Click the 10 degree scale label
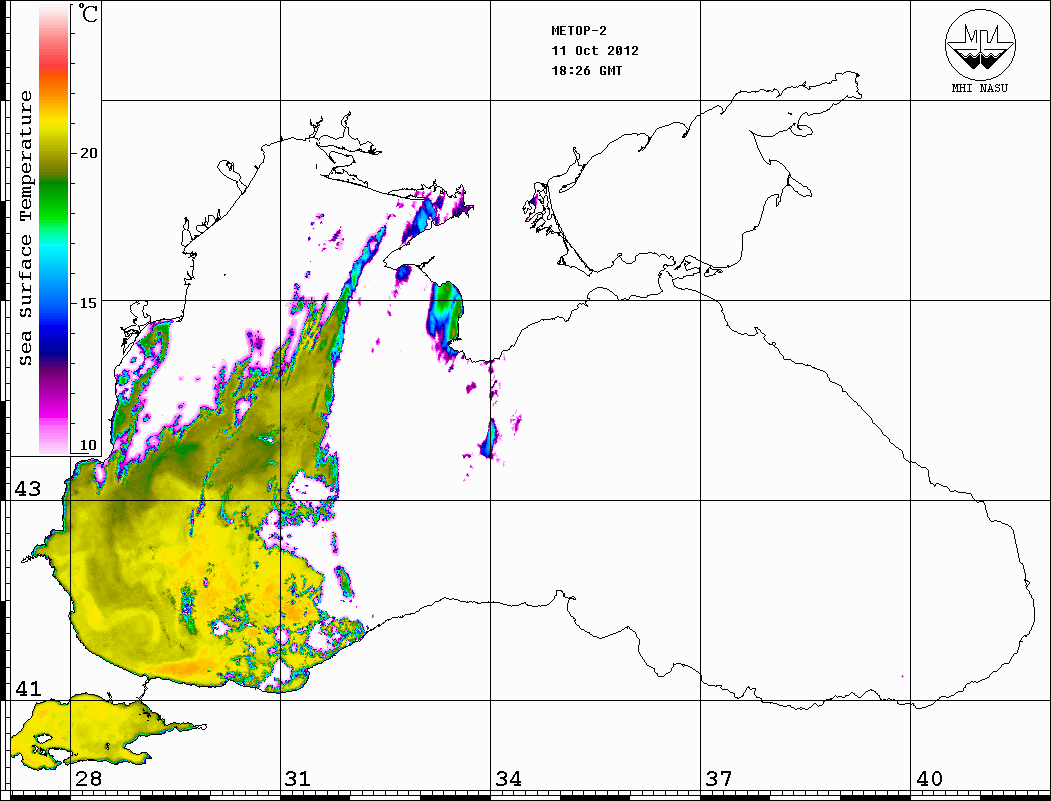1051x801 pixels. tap(88, 445)
